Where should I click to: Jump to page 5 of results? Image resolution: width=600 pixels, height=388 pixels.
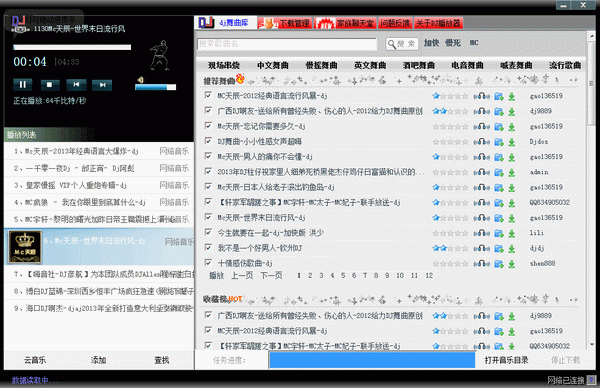click(343, 276)
